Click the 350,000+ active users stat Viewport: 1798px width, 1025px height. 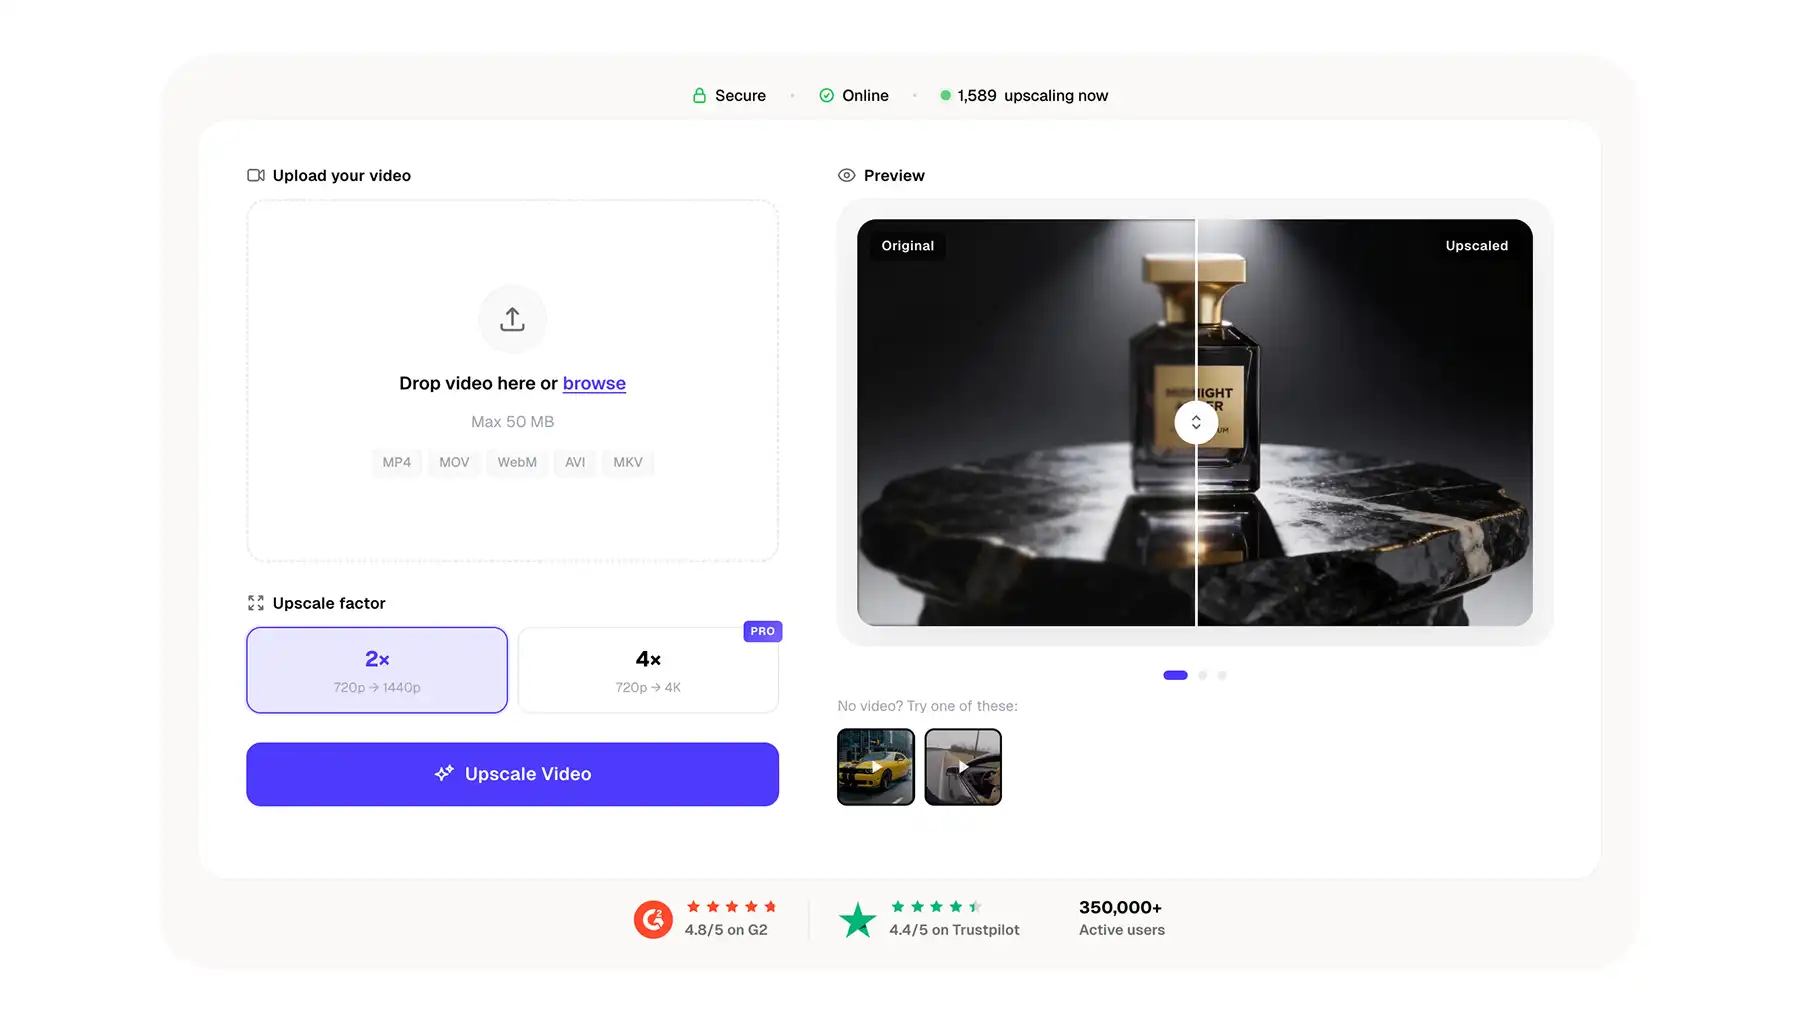(1121, 918)
